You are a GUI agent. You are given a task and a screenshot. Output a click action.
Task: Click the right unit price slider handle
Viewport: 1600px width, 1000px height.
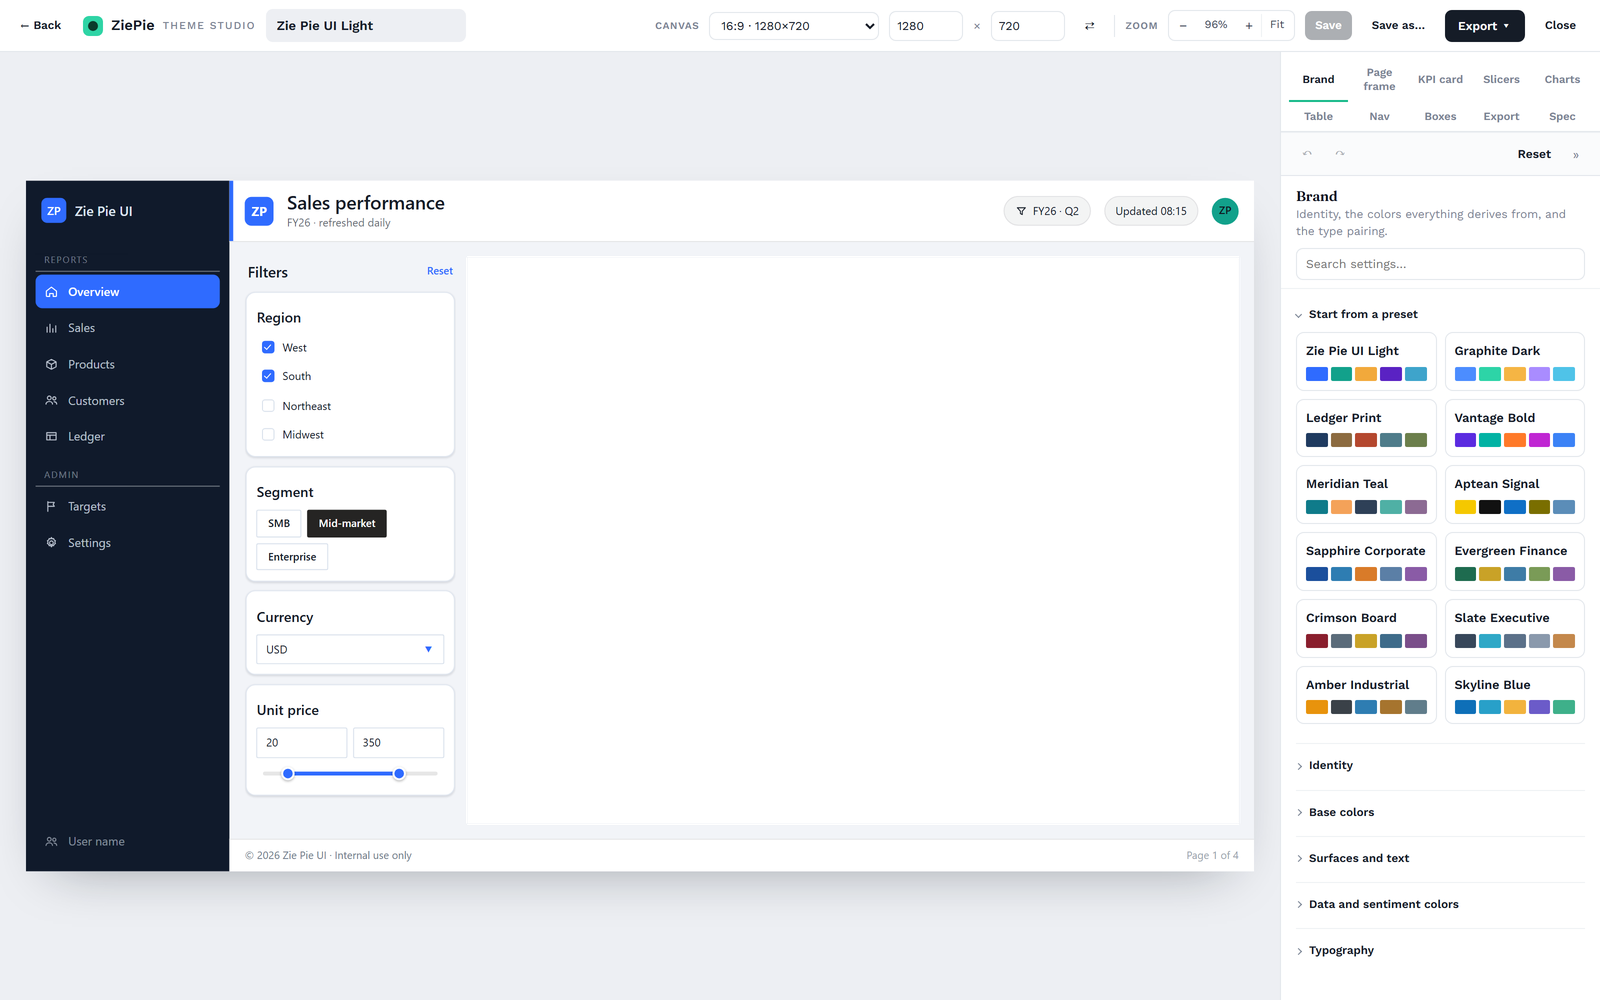coord(399,774)
